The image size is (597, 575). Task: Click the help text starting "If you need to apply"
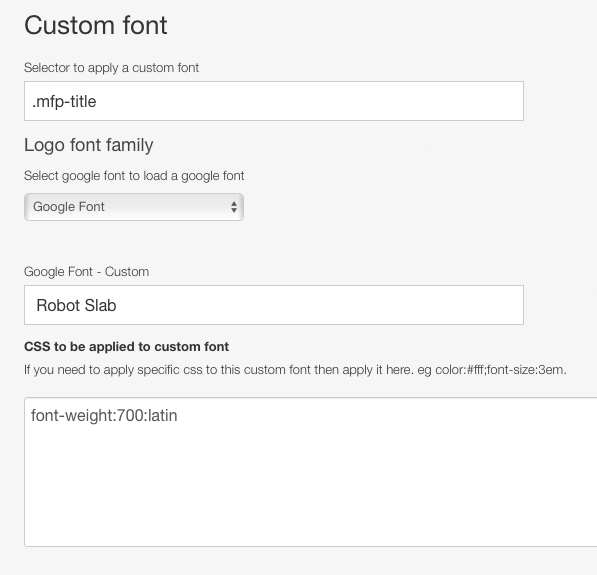(295, 370)
